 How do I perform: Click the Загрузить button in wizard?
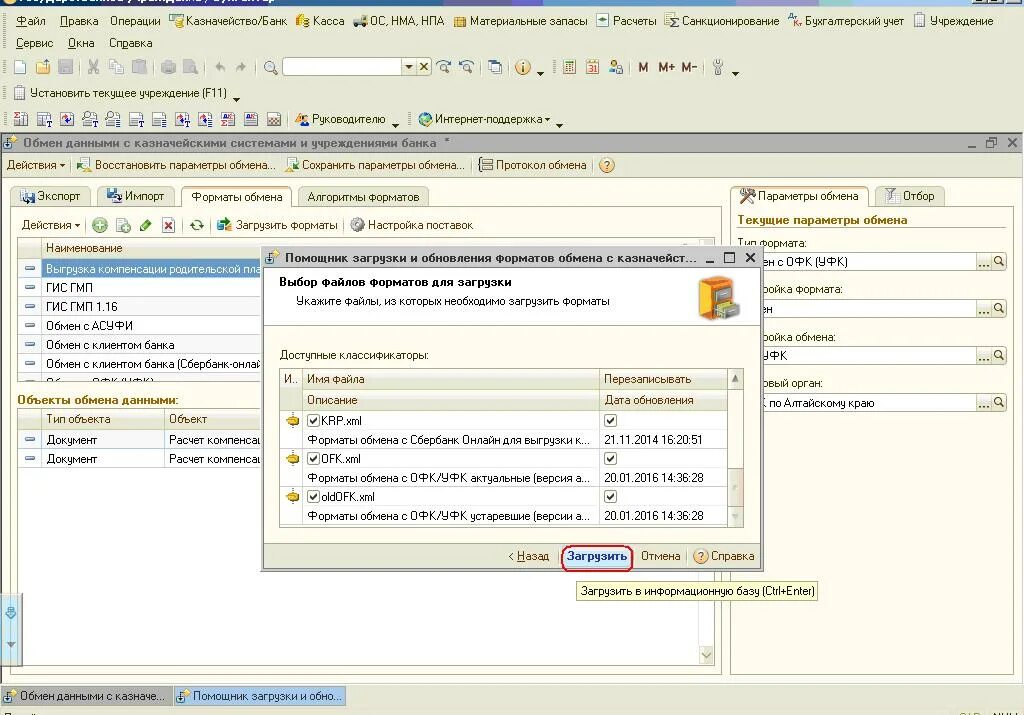[597, 556]
